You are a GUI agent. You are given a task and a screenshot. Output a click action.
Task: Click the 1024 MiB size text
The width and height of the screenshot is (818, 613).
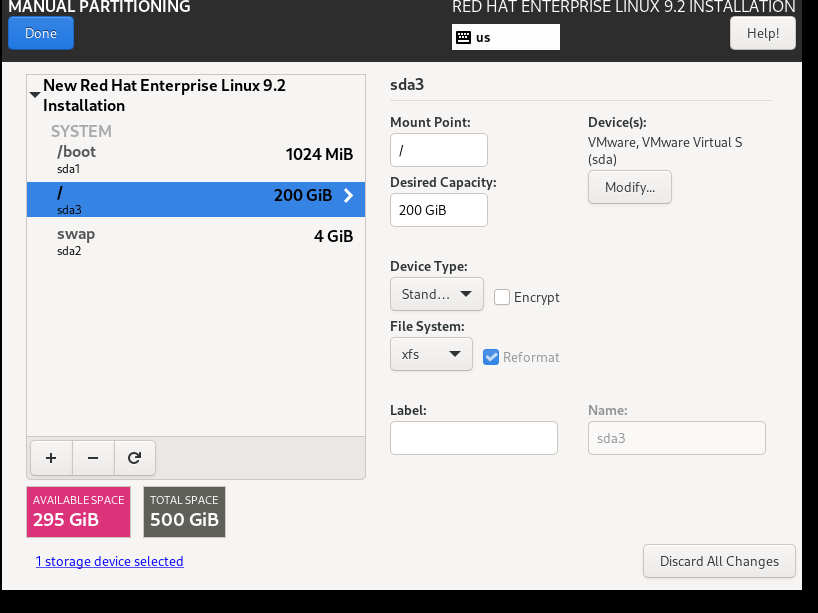[x=319, y=154]
